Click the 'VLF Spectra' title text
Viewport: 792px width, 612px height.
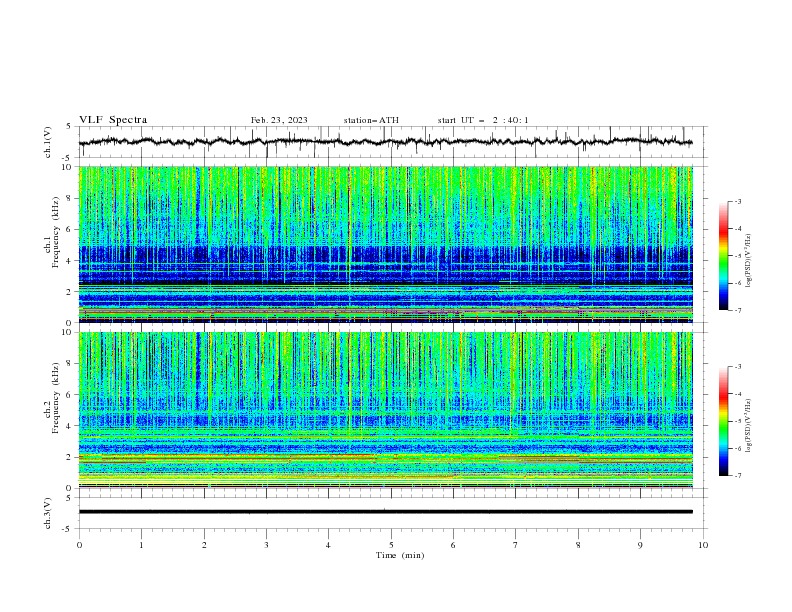coord(113,120)
